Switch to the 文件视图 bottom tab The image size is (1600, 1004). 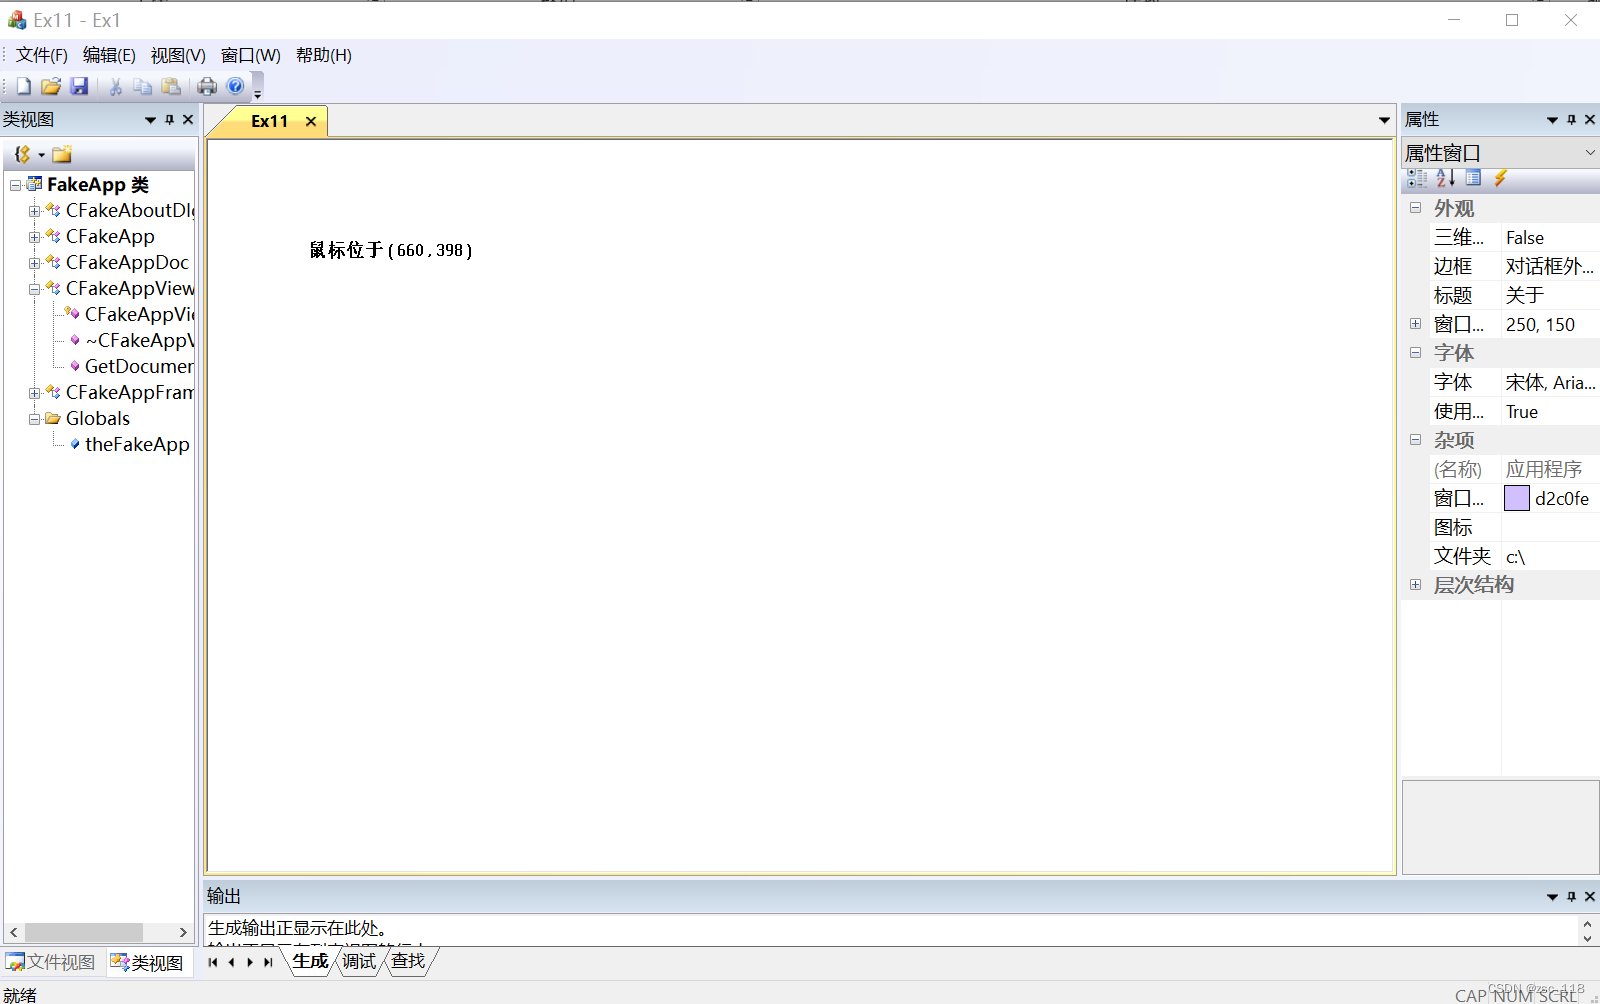pos(52,962)
